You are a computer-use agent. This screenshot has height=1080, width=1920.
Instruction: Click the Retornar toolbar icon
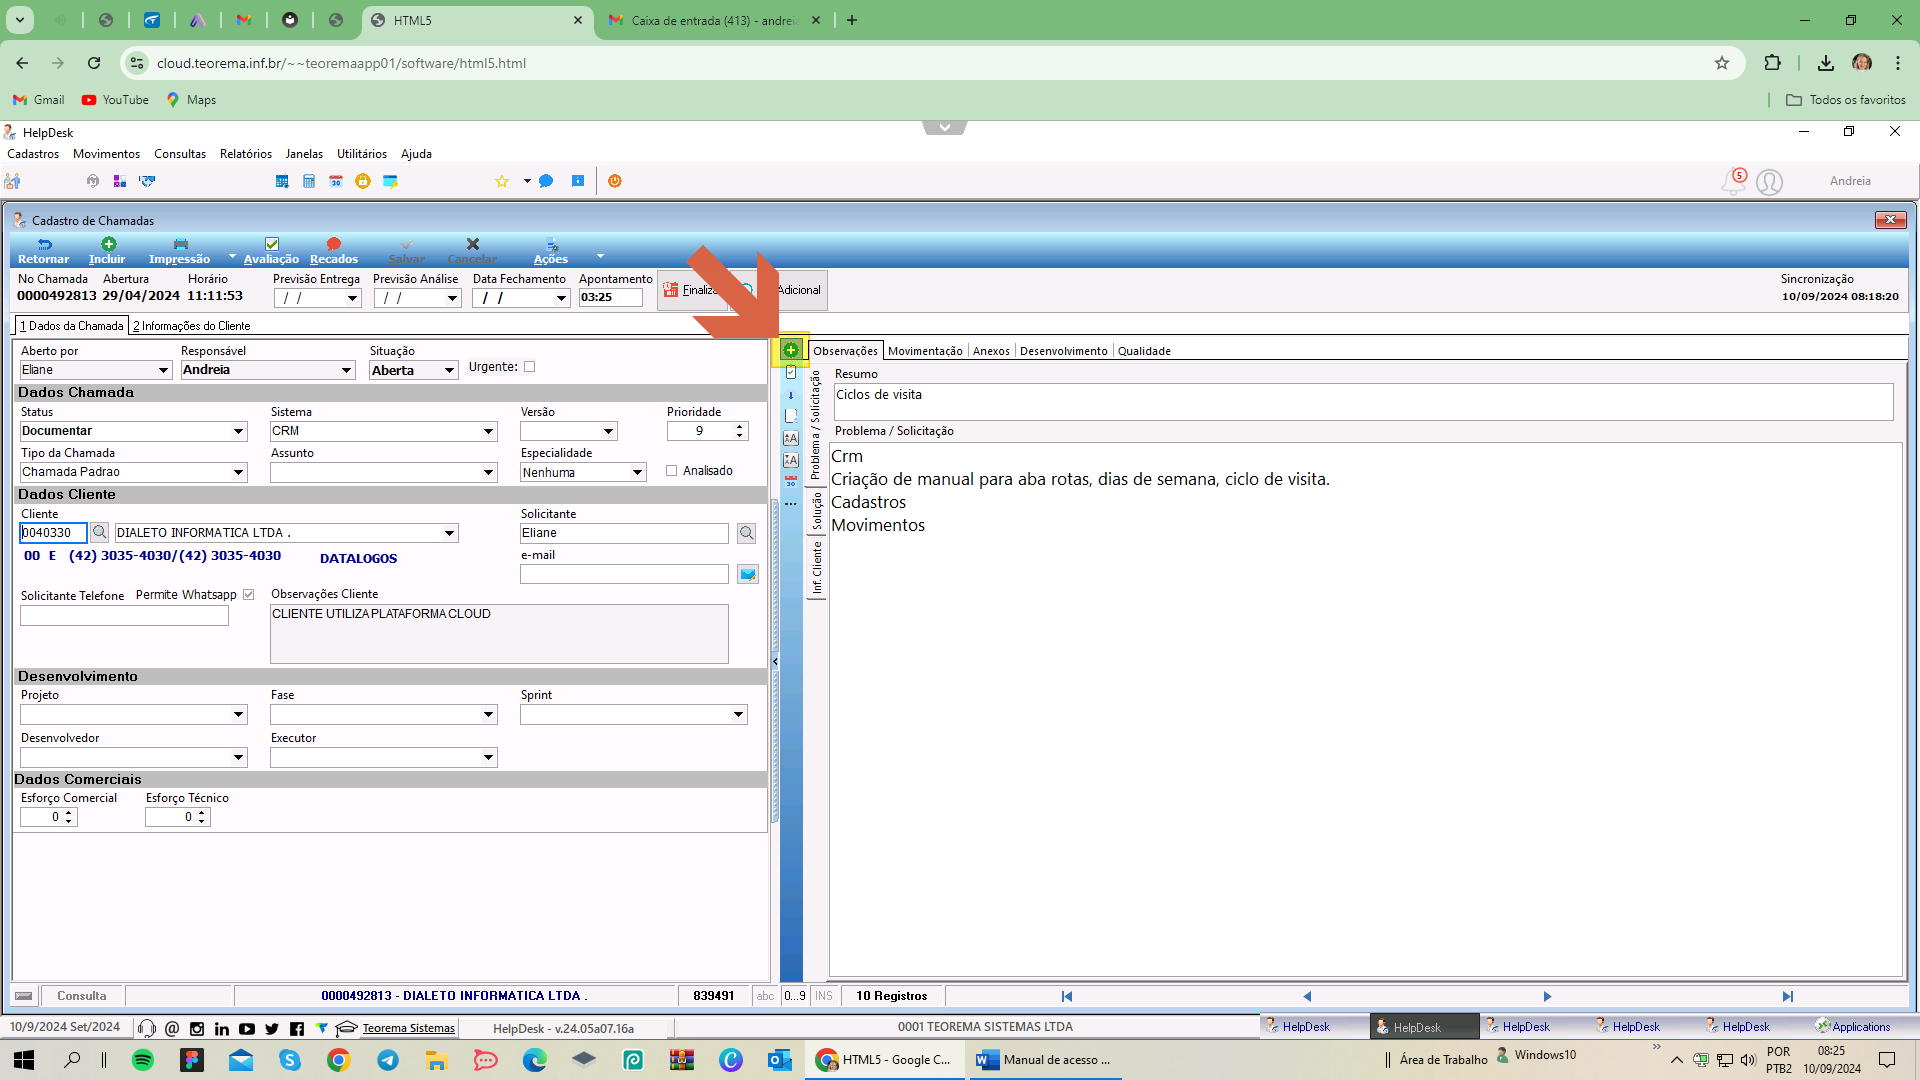44,245
